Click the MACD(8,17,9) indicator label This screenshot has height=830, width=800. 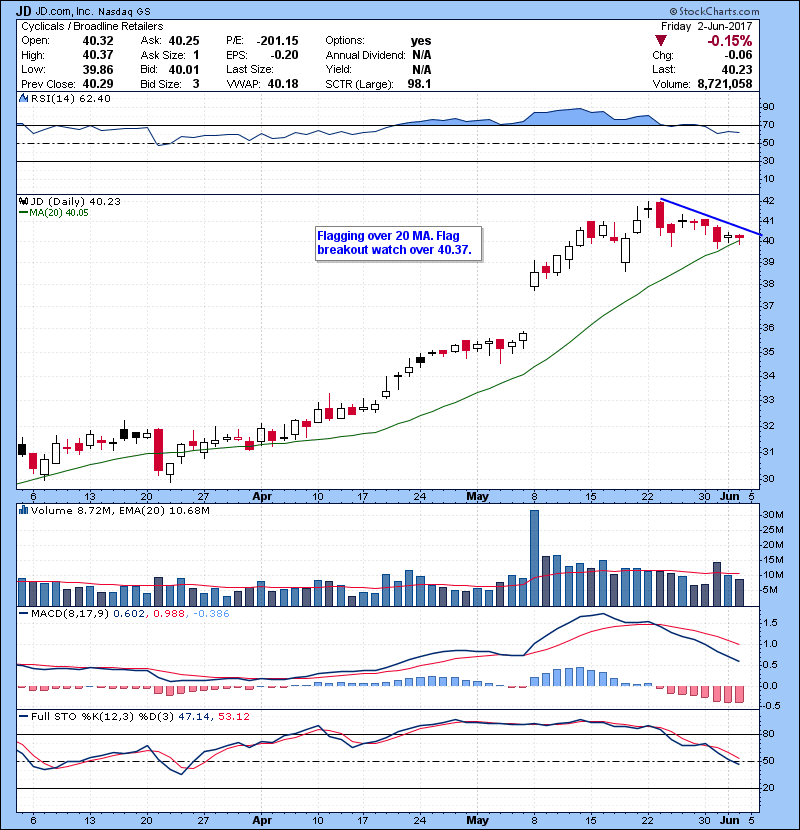70,614
